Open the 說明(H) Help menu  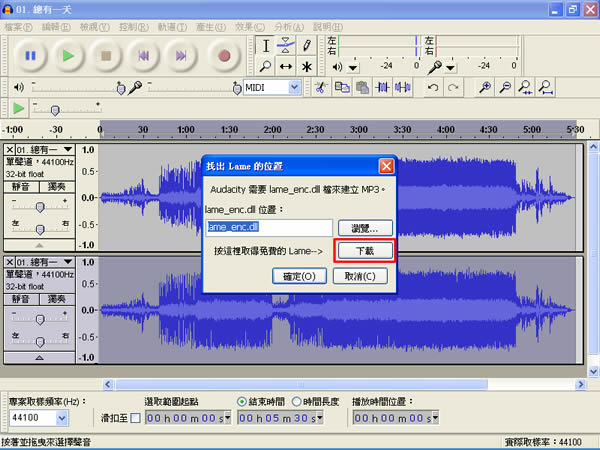[328, 27]
